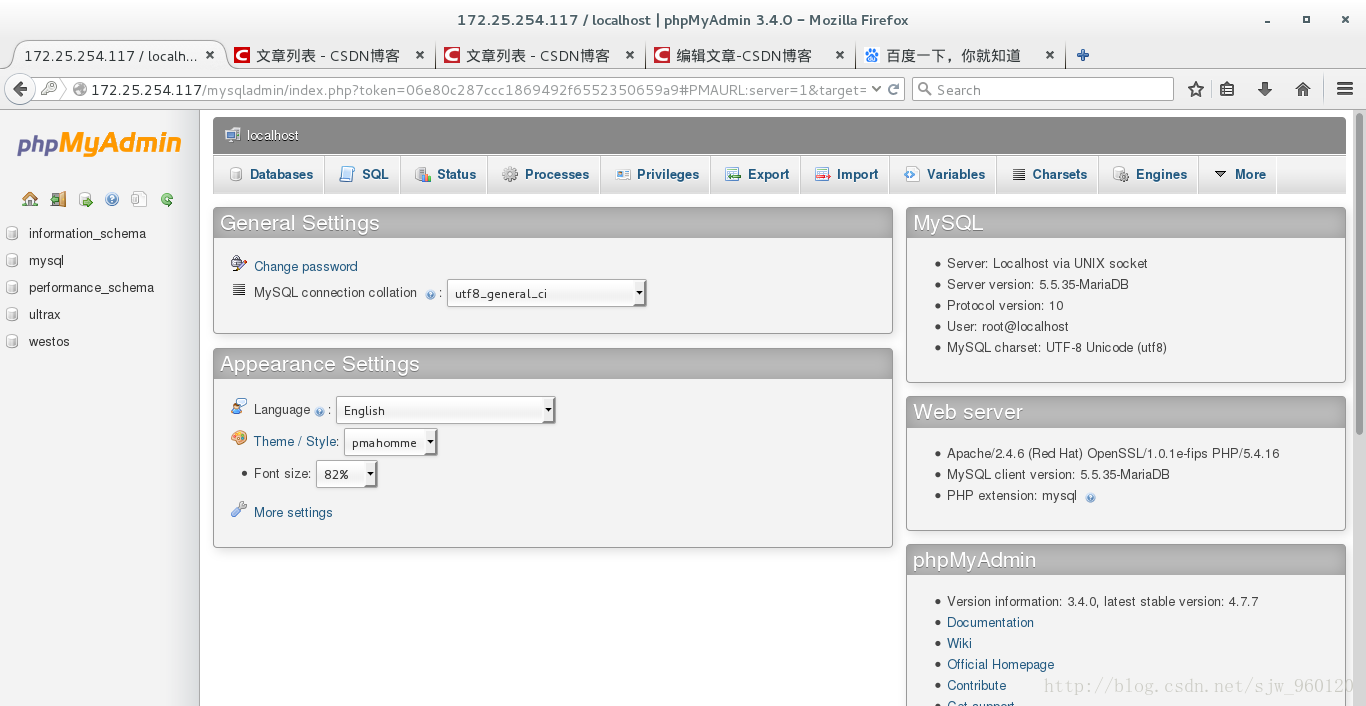
Task: Click database icon next to mysql
Action: coord(12,261)
